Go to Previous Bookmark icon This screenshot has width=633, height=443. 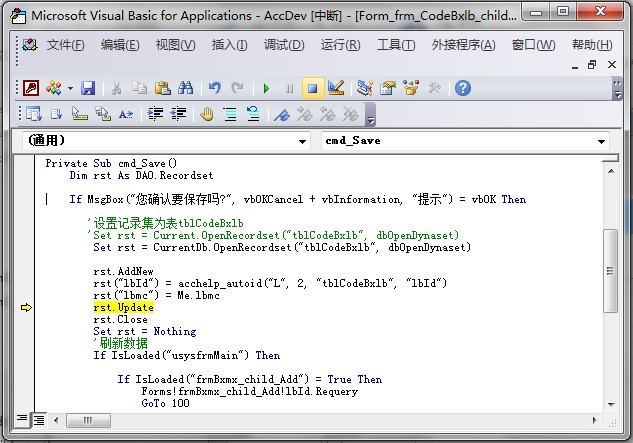point(328,114)
